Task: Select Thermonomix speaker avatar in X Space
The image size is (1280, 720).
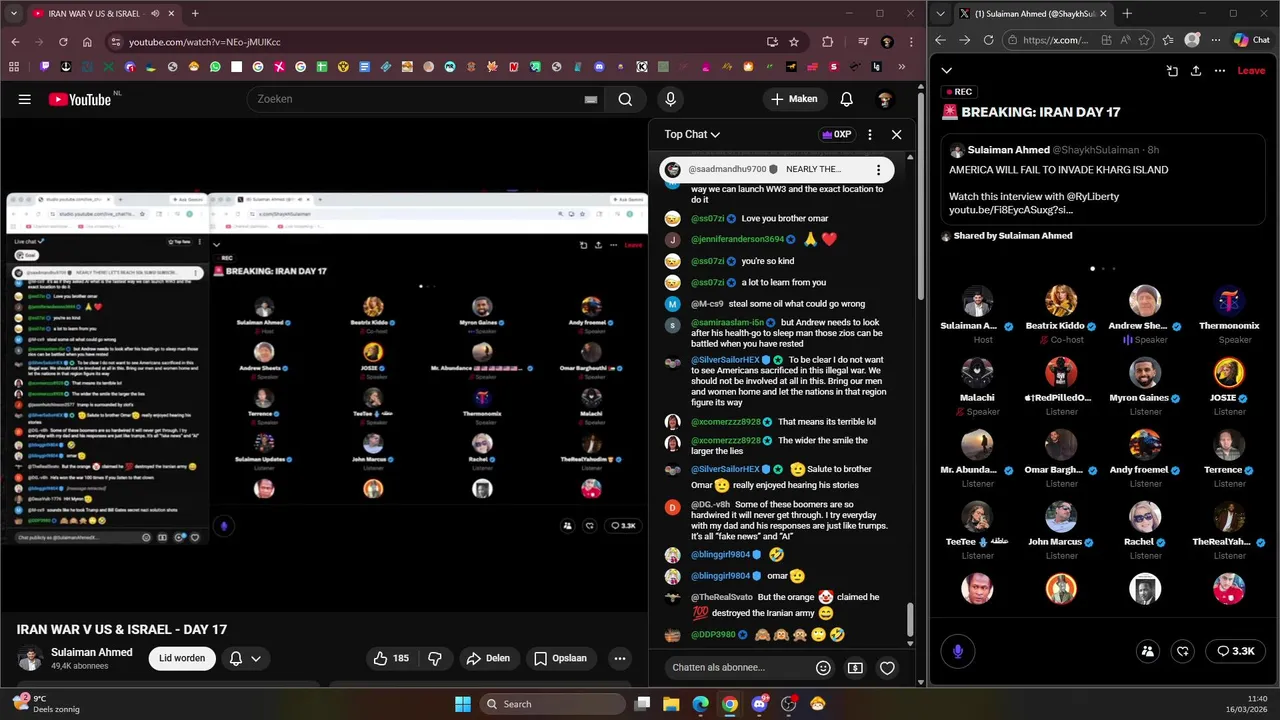Action: click(x=1229, y=301)
